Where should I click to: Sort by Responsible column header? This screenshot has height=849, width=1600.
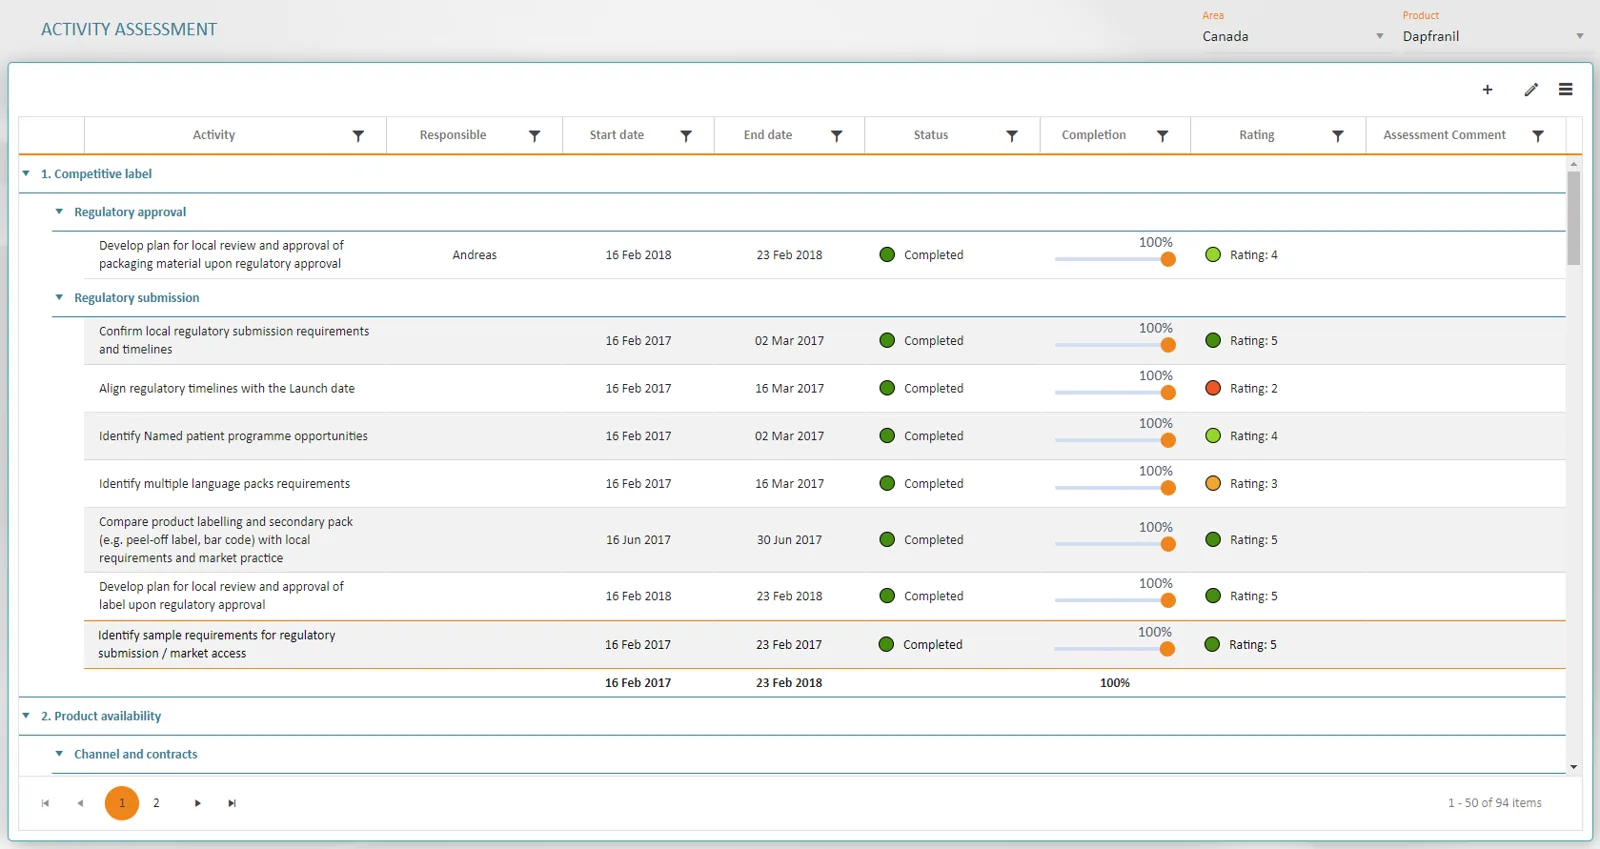point(453,135)
